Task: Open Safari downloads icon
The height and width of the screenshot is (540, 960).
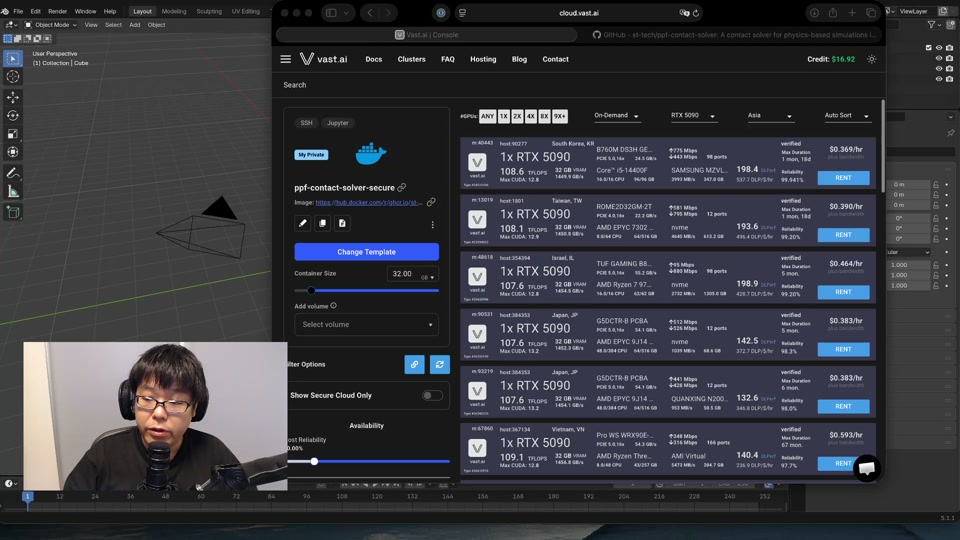Action: (x=814, y=13)
